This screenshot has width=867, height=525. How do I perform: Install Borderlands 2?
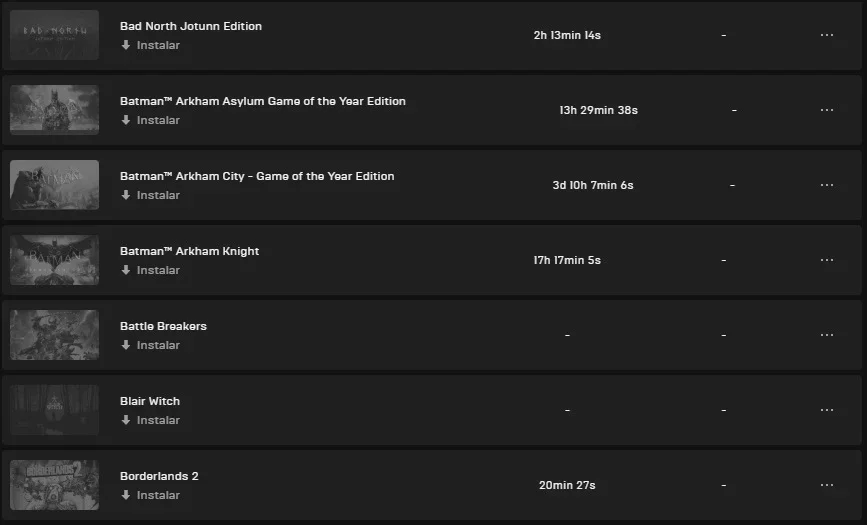coord(150,495)
